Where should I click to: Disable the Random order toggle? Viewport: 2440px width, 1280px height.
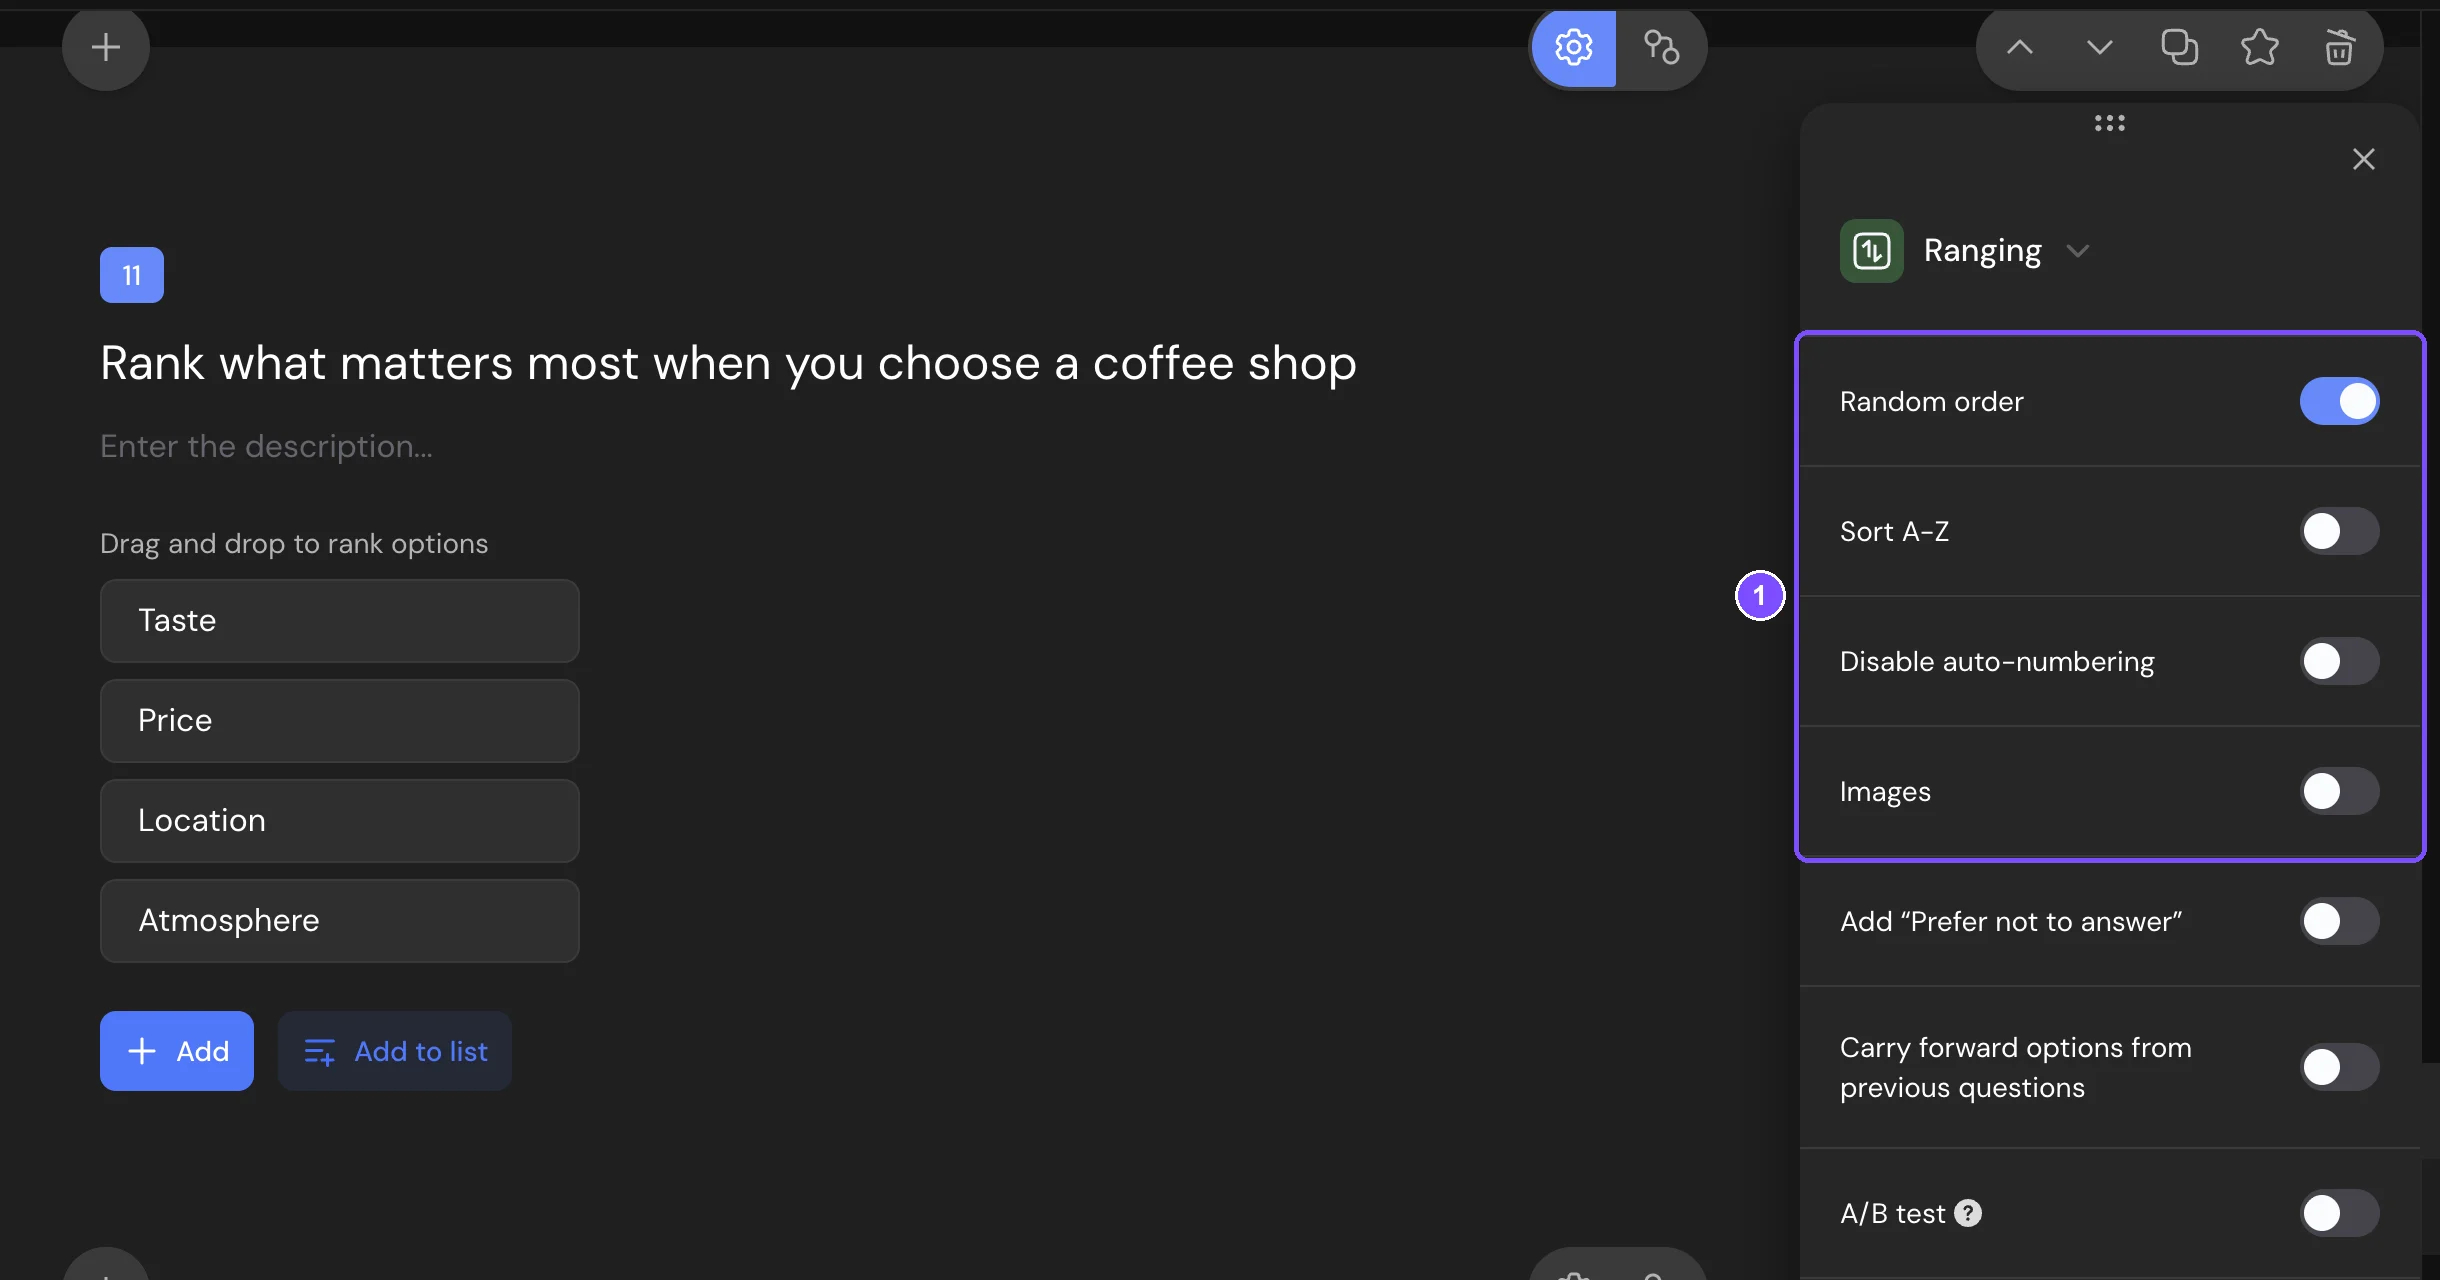click(x=2339, y=401)
